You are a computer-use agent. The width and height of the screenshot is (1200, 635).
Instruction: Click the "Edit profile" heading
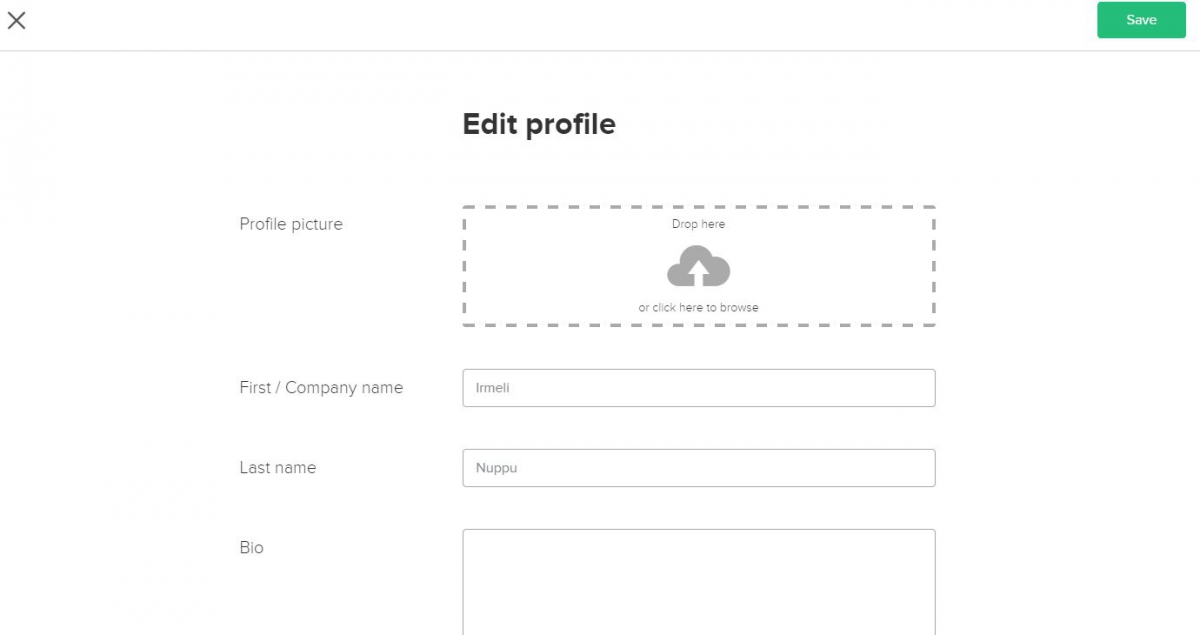539,124
